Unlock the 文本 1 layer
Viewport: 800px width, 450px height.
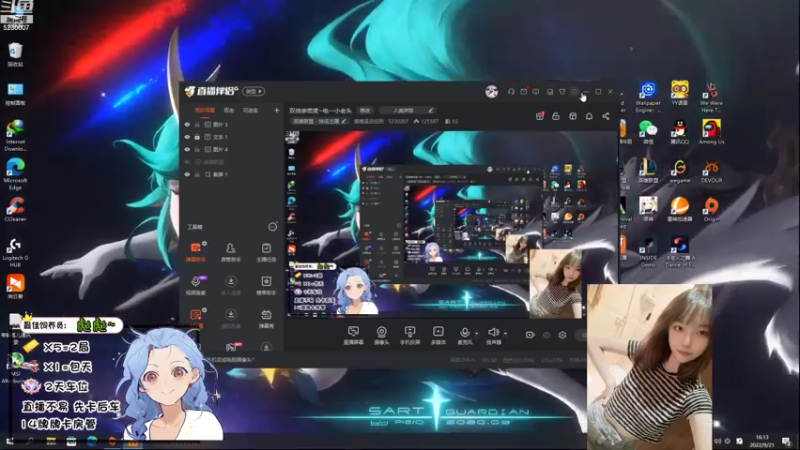tap(197, 137)
